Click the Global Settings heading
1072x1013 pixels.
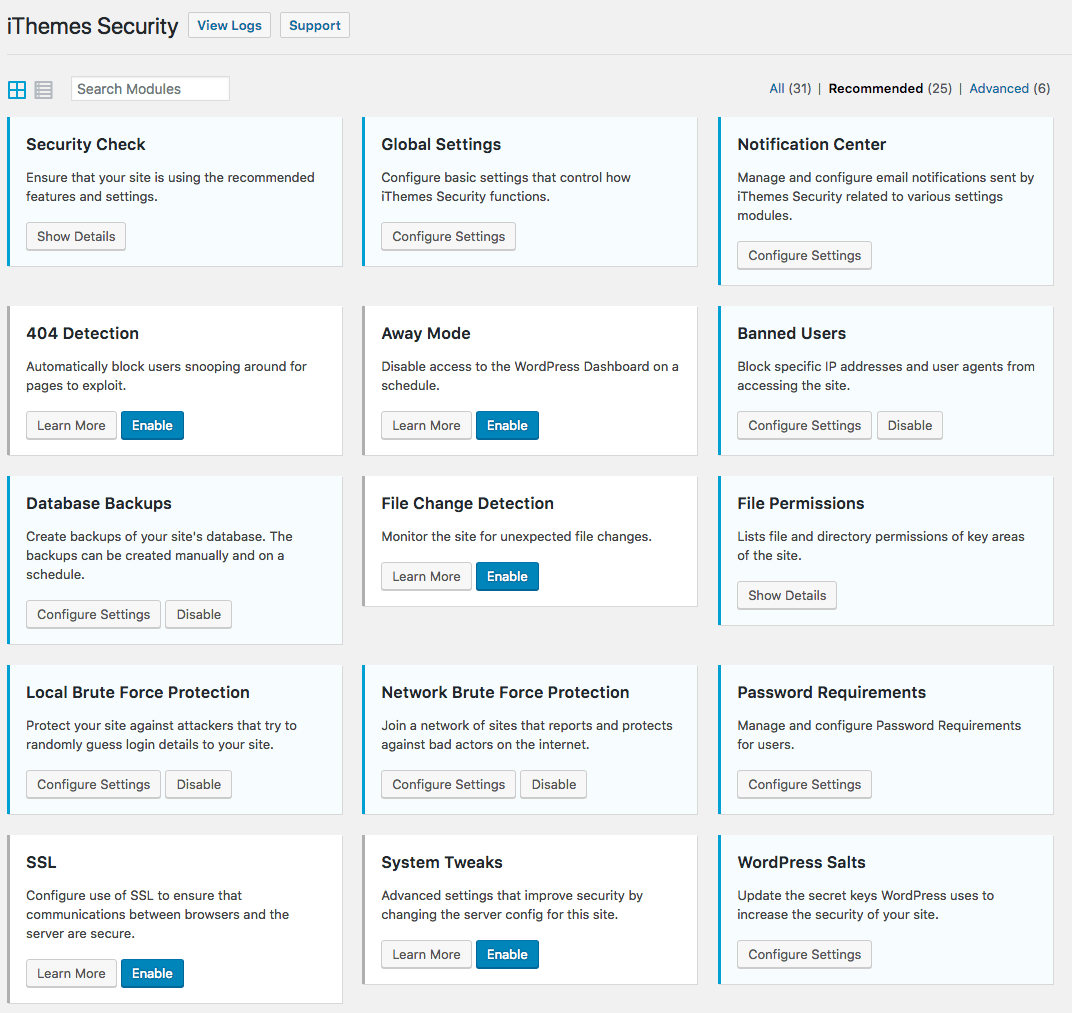(441, 145)
